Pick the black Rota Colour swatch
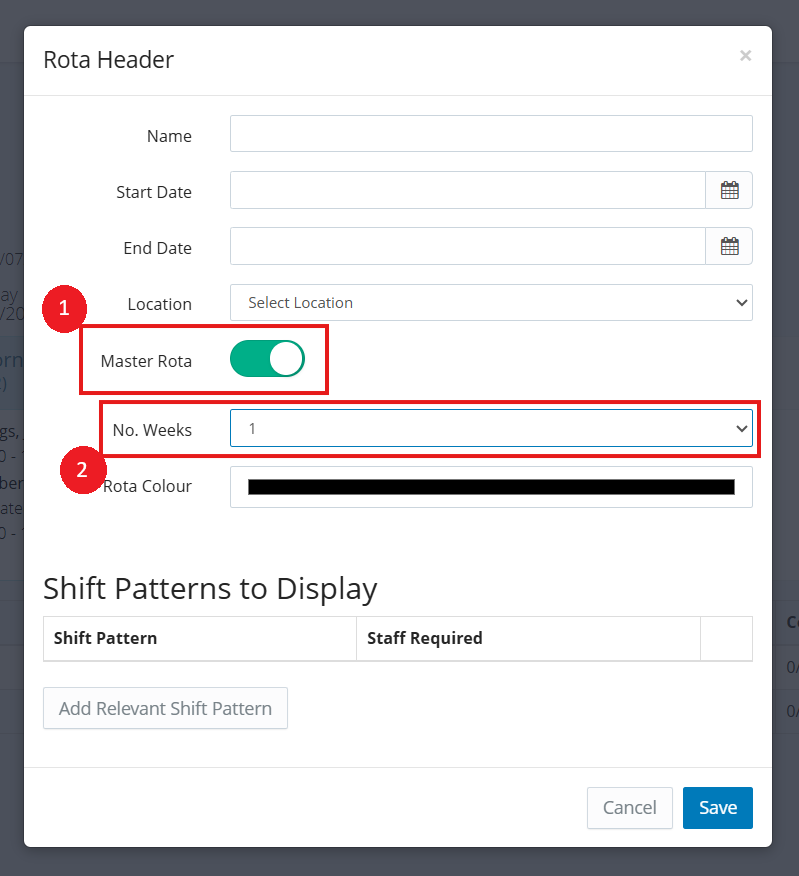This screenshot has width=799, height=876. click(x=491, y=487)
